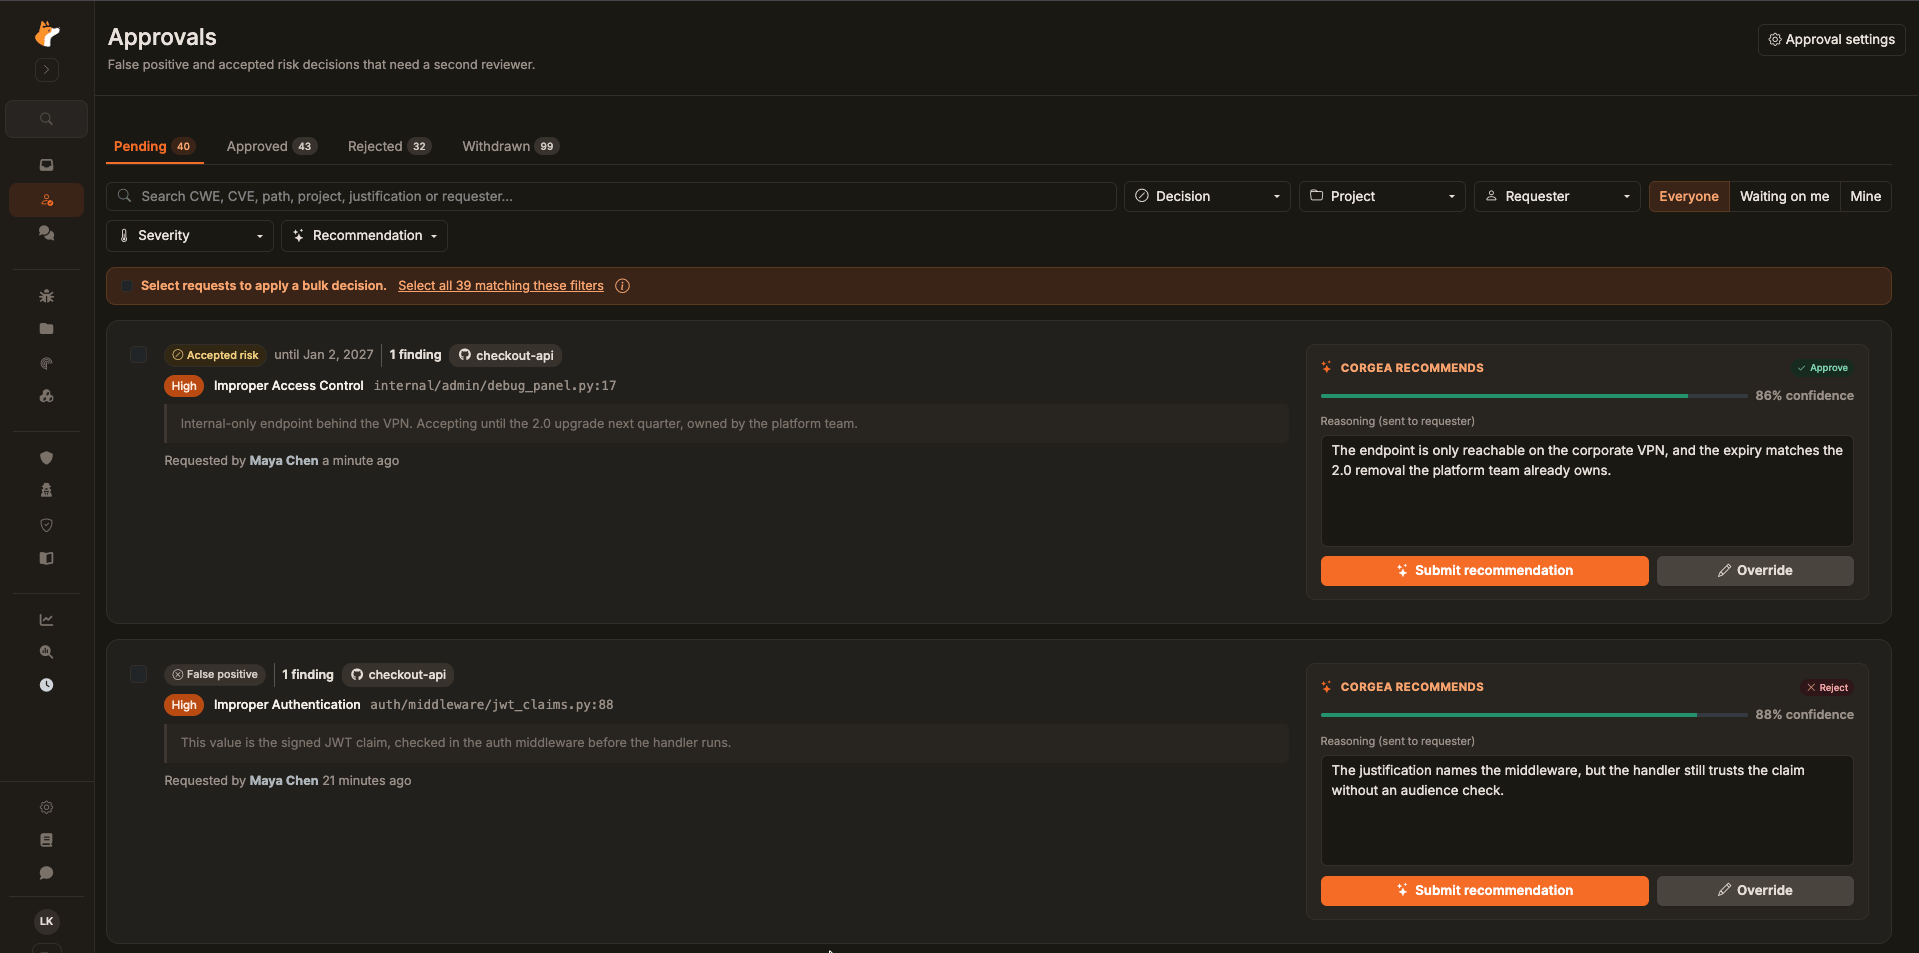Open Approval settings

point(1831,40)
